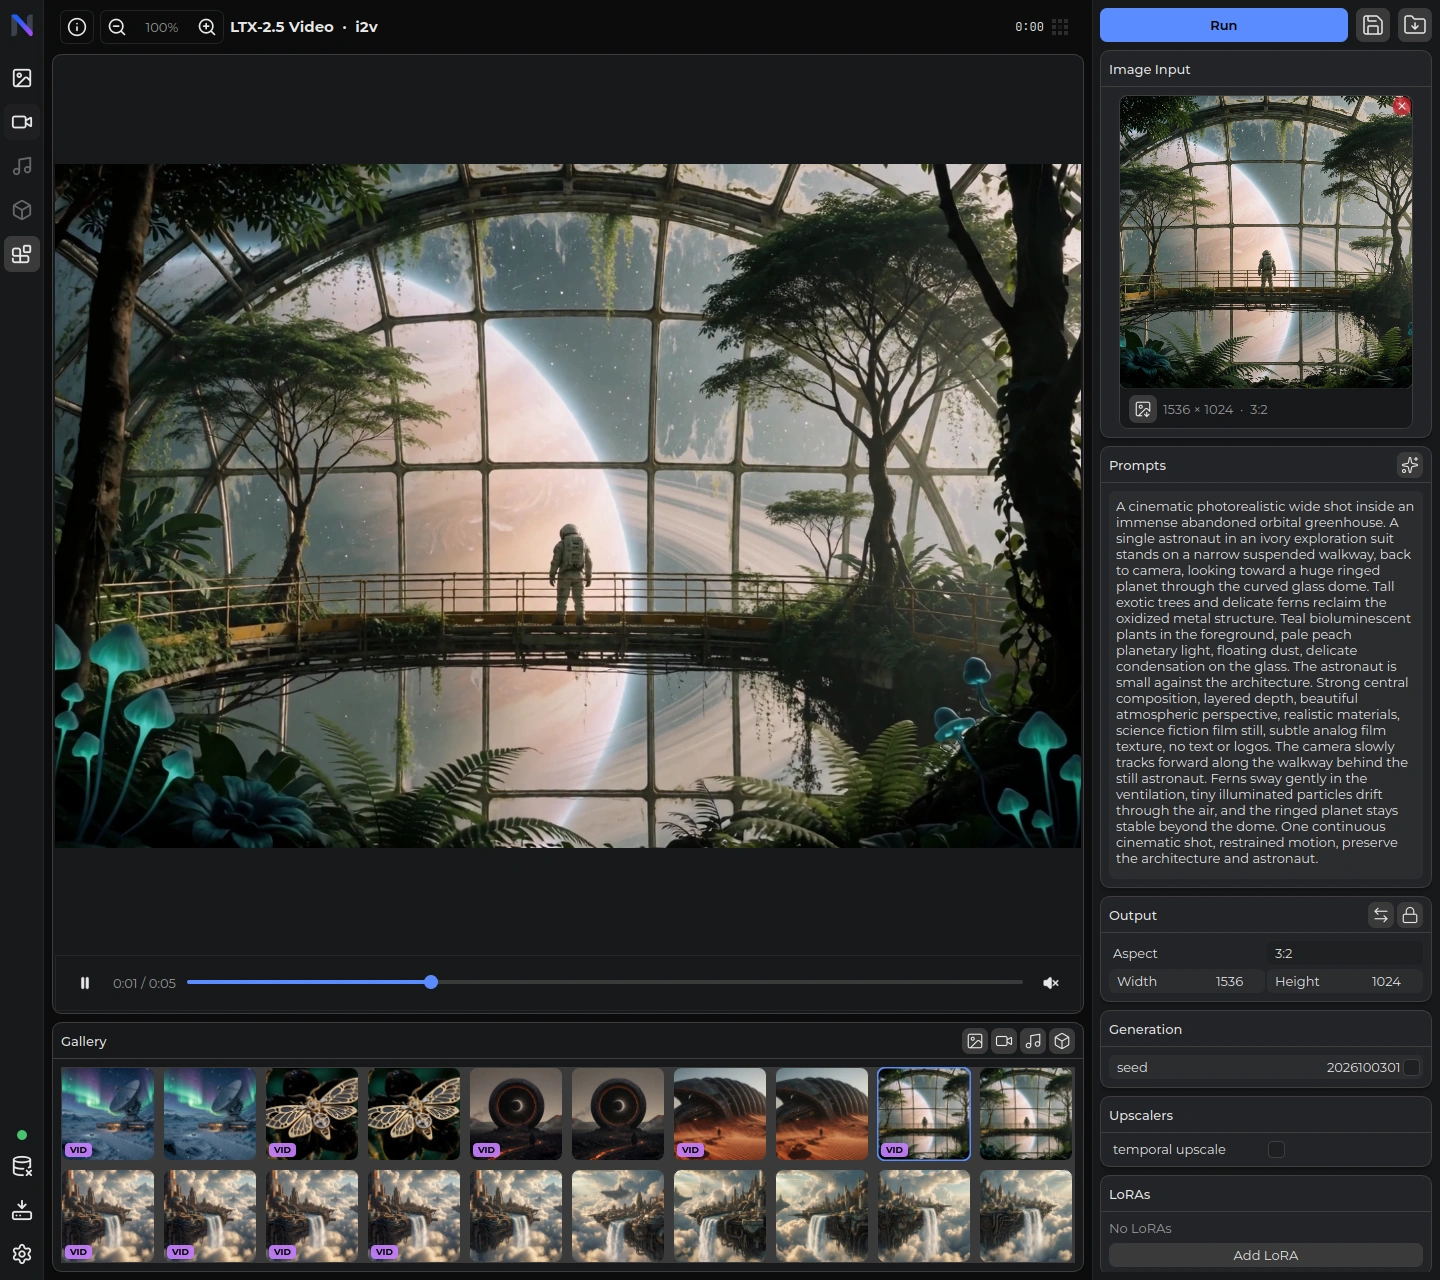Click the Upscalers section header
The image size is (1440, 1280).
1141,1115
